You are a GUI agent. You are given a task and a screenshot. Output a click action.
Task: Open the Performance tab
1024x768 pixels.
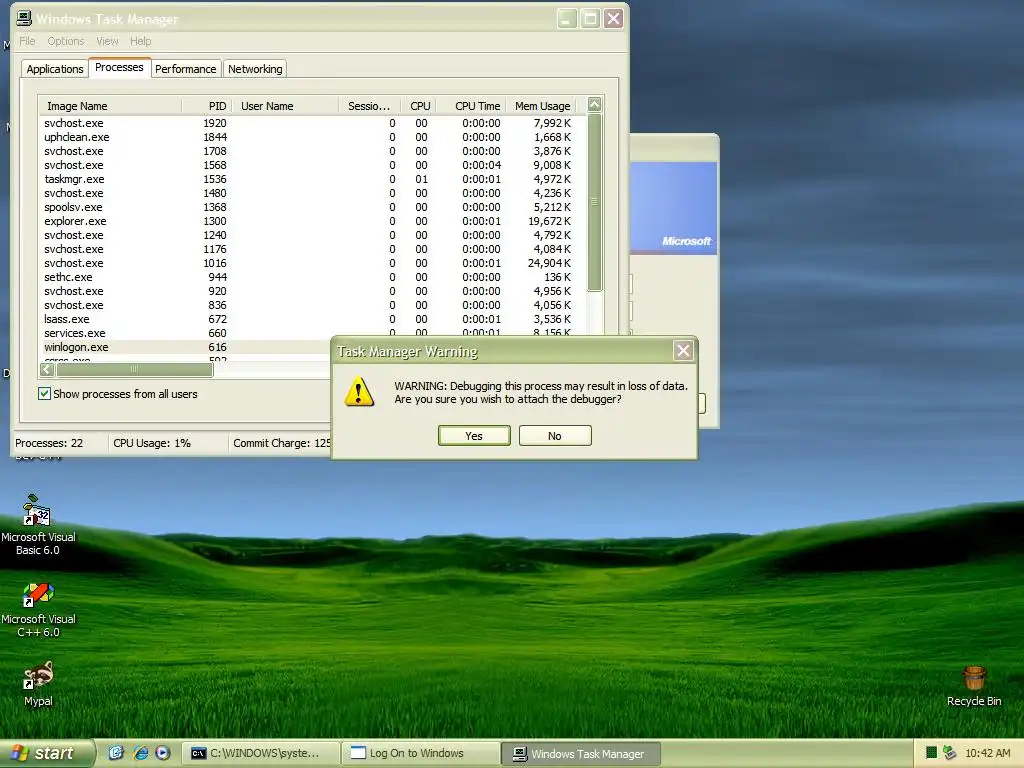click(x=185, y=69)
